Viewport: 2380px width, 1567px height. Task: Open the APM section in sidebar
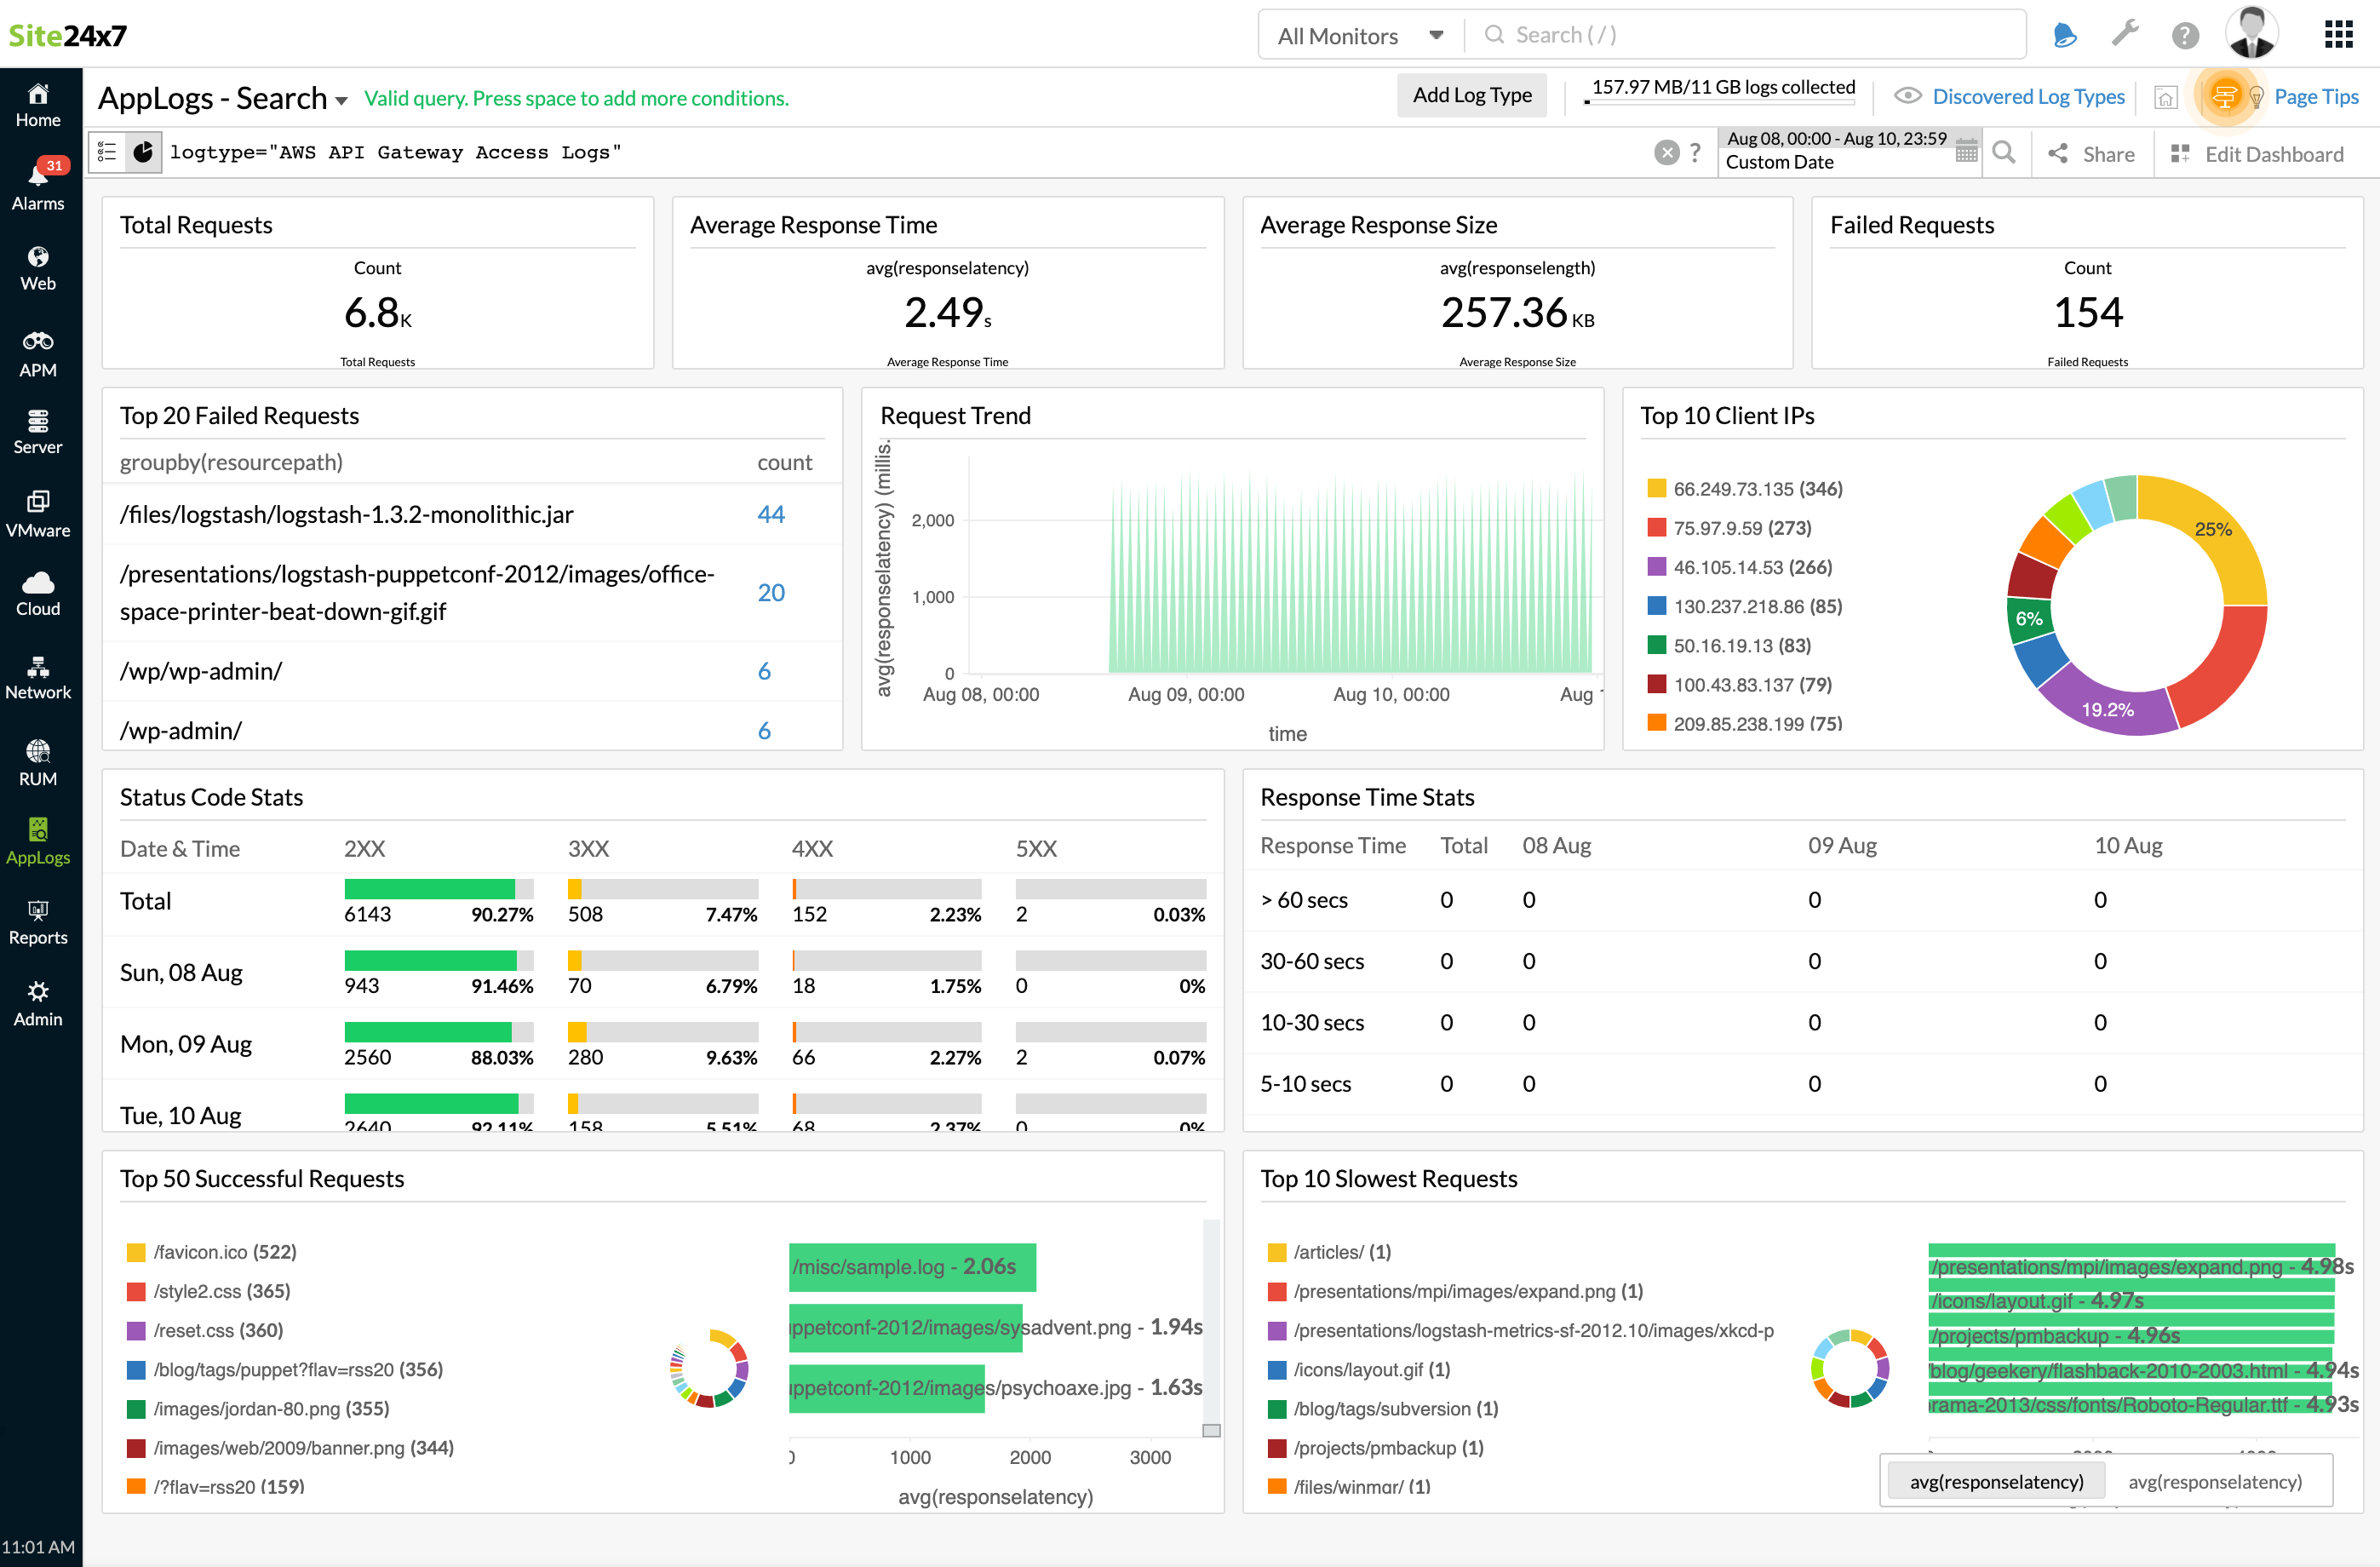click(x=38, y=354)
